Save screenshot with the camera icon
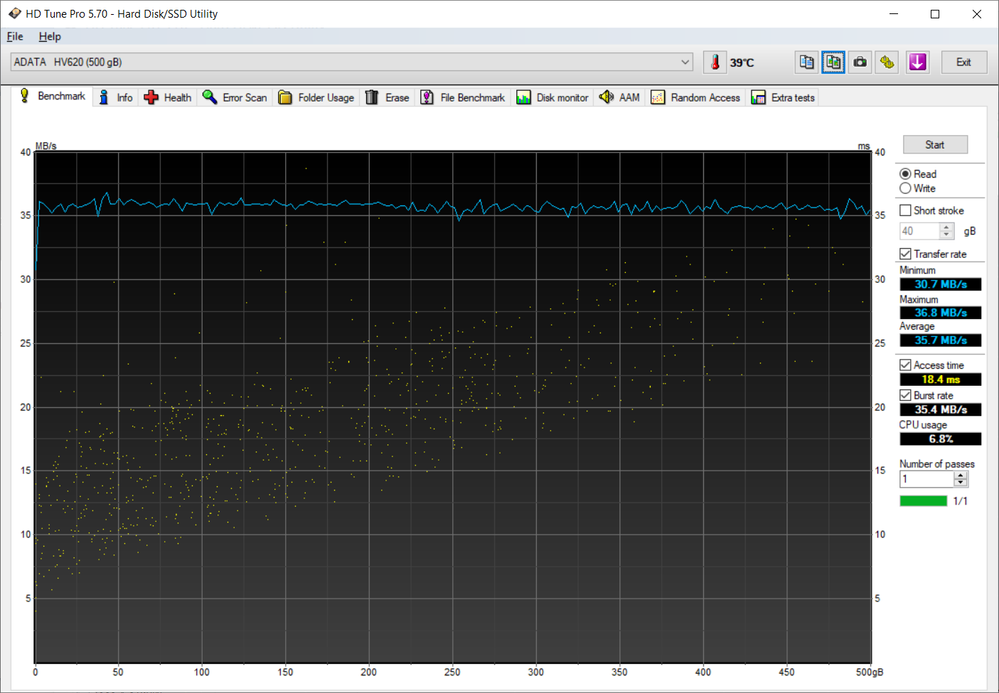Image resolution: width=999 pixels, height=693 pixels. 860,62
